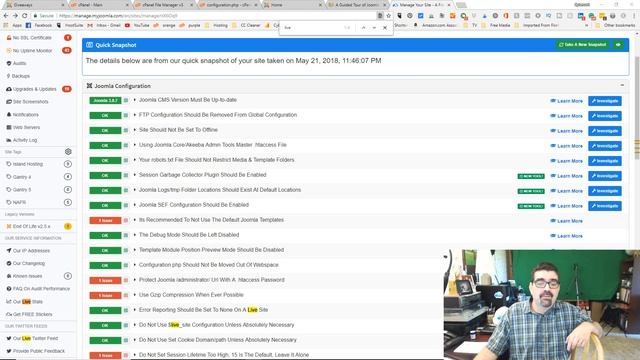Bookmark this page with star icon
The height and width of the screenshot is (360, 640).
[389, 16]
